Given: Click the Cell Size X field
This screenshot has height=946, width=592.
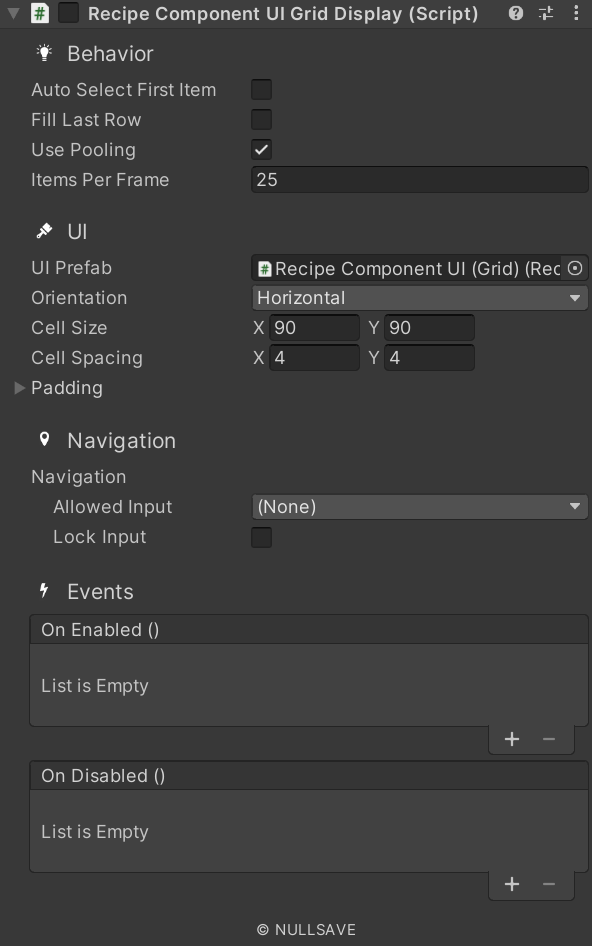Looking at the screenshot, I should tap(314, 328).
